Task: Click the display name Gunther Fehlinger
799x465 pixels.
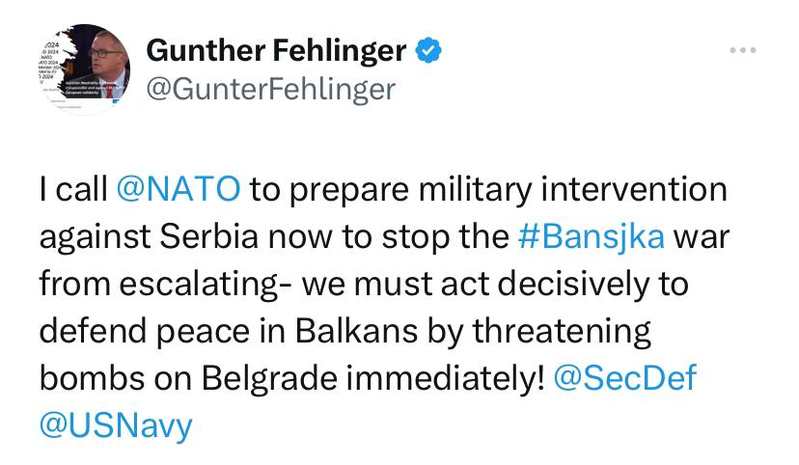Action: click(276, 49)
